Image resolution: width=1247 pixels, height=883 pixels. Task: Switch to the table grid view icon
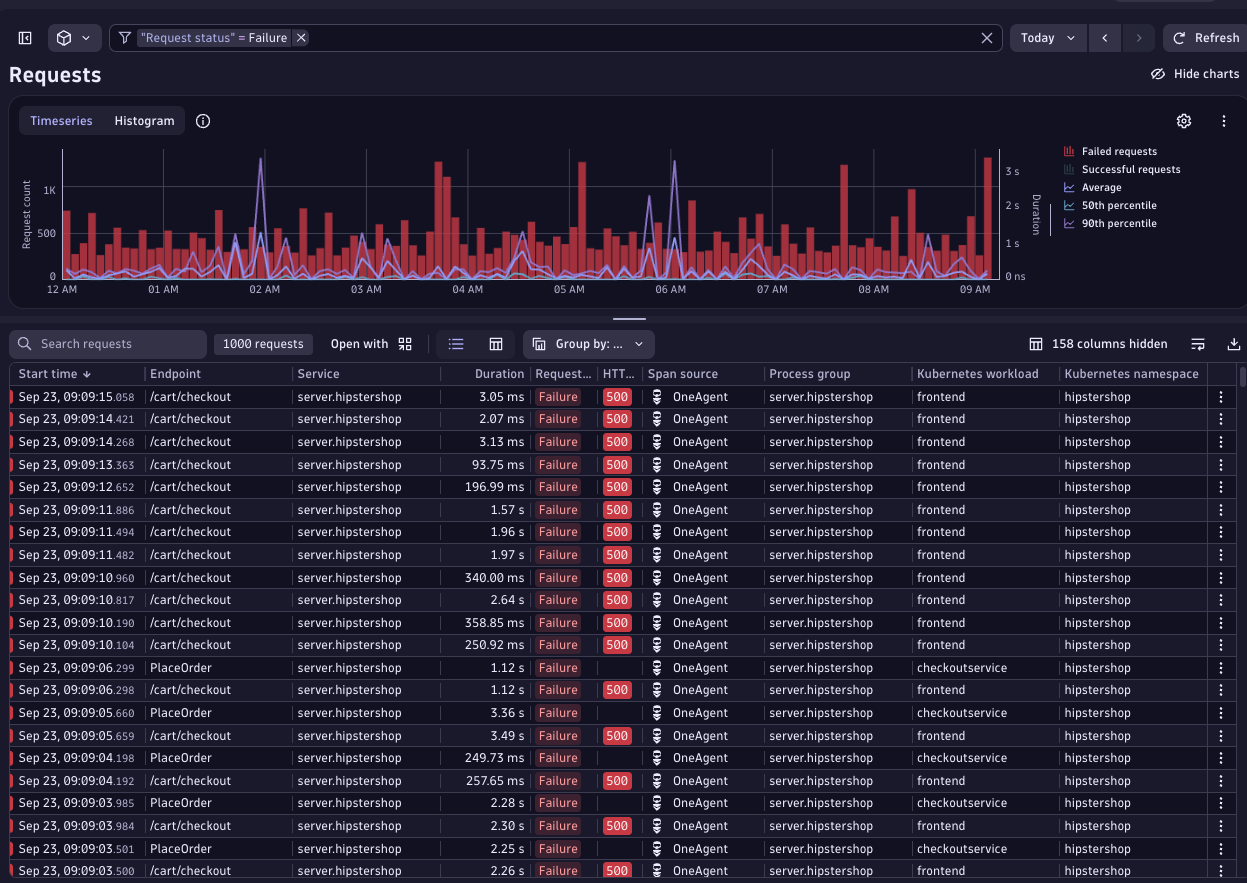pyautogui.click(x=495, y=344)
